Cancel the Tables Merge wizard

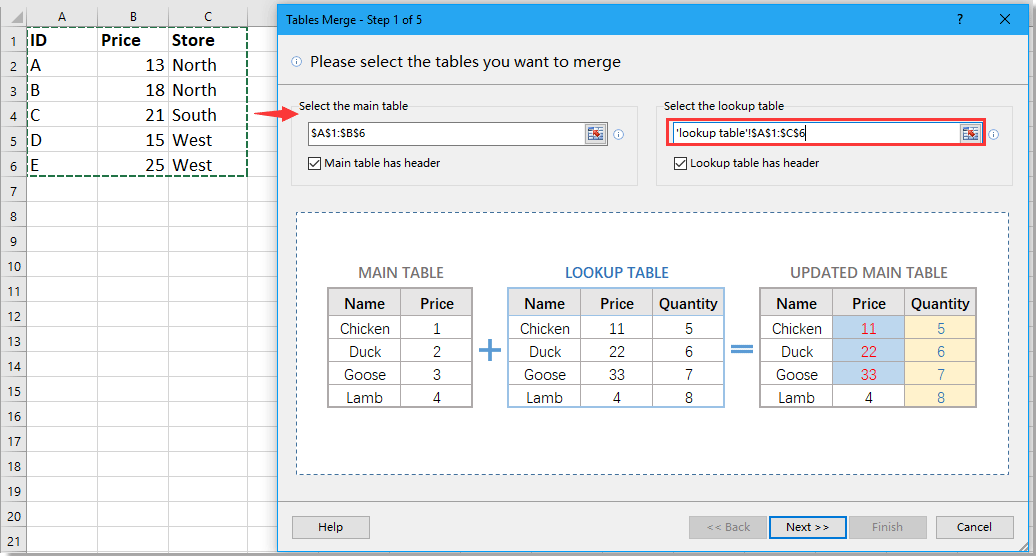(x=973, y=527)
